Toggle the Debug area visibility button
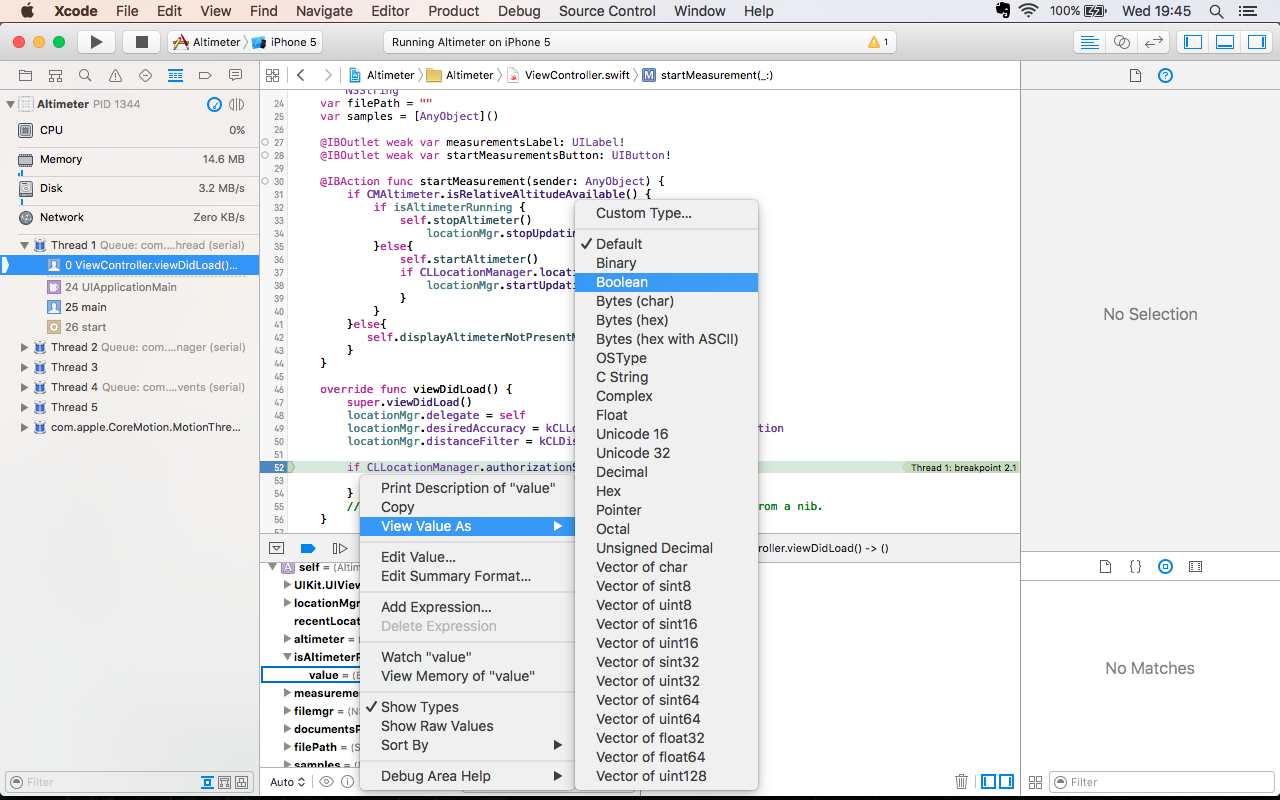Screen dimensions: 1280x800 point(1224,42)
